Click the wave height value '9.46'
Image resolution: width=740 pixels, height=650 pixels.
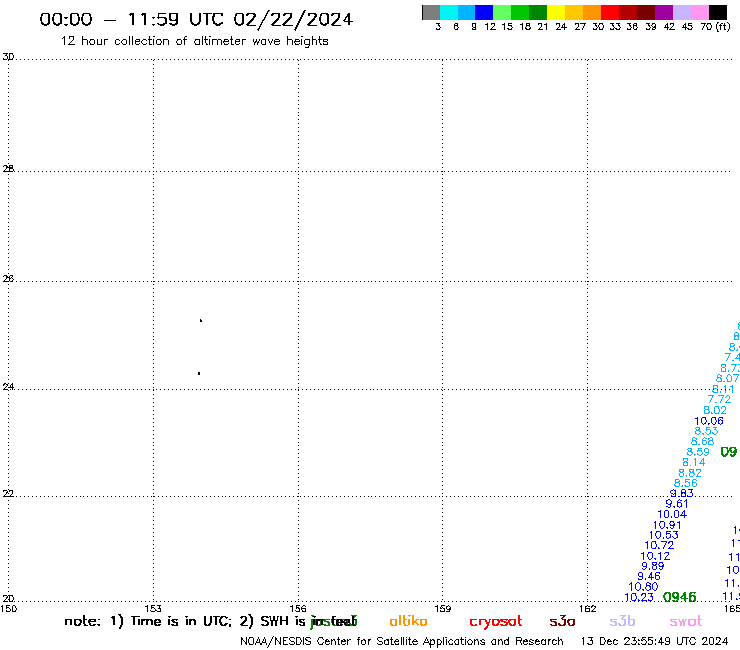(649, 576)
